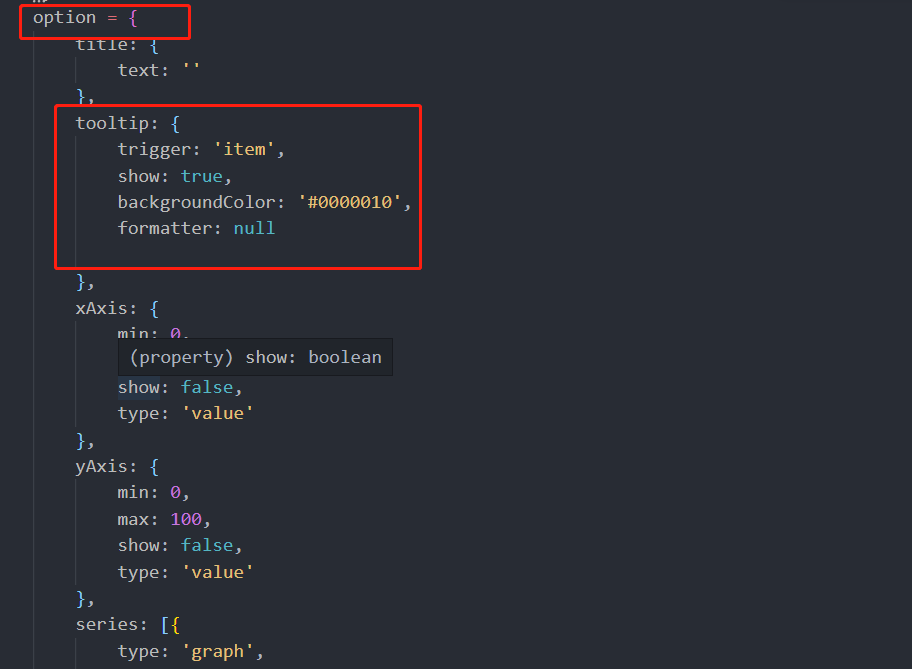This screenshot has width=912, height=669.
Task: Click 'type' key inside xAxis block
Action: pyautogui.click(x=138, y=414)
